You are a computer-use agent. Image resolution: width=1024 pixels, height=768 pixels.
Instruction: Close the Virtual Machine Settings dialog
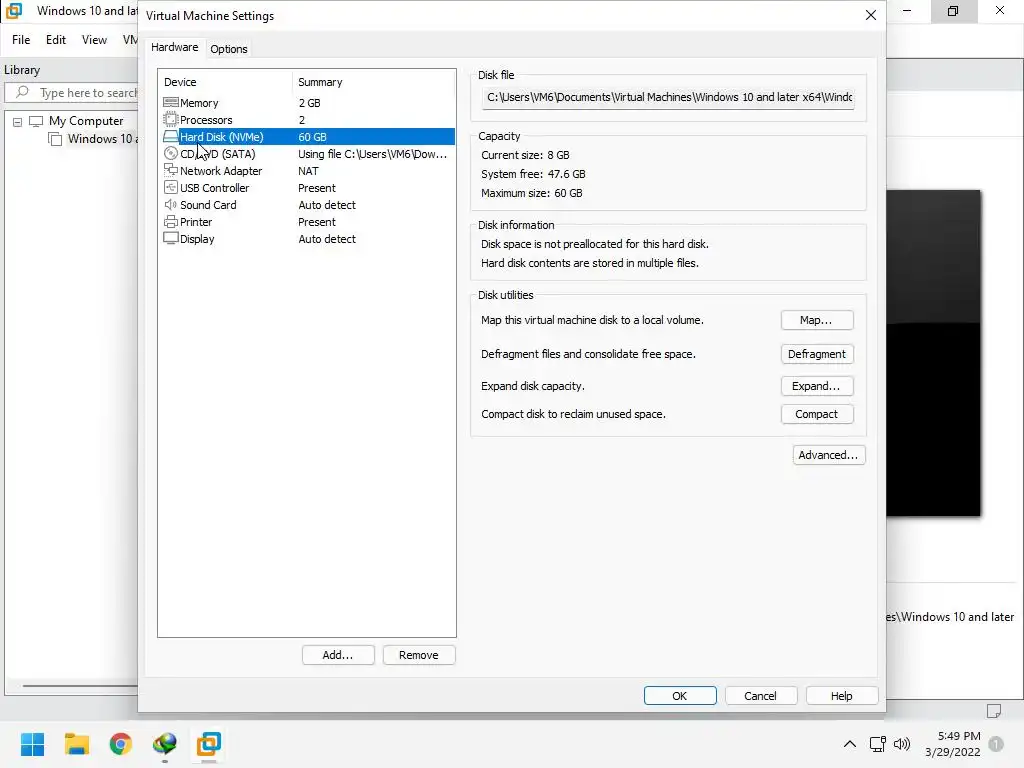(x=871, y=15)
